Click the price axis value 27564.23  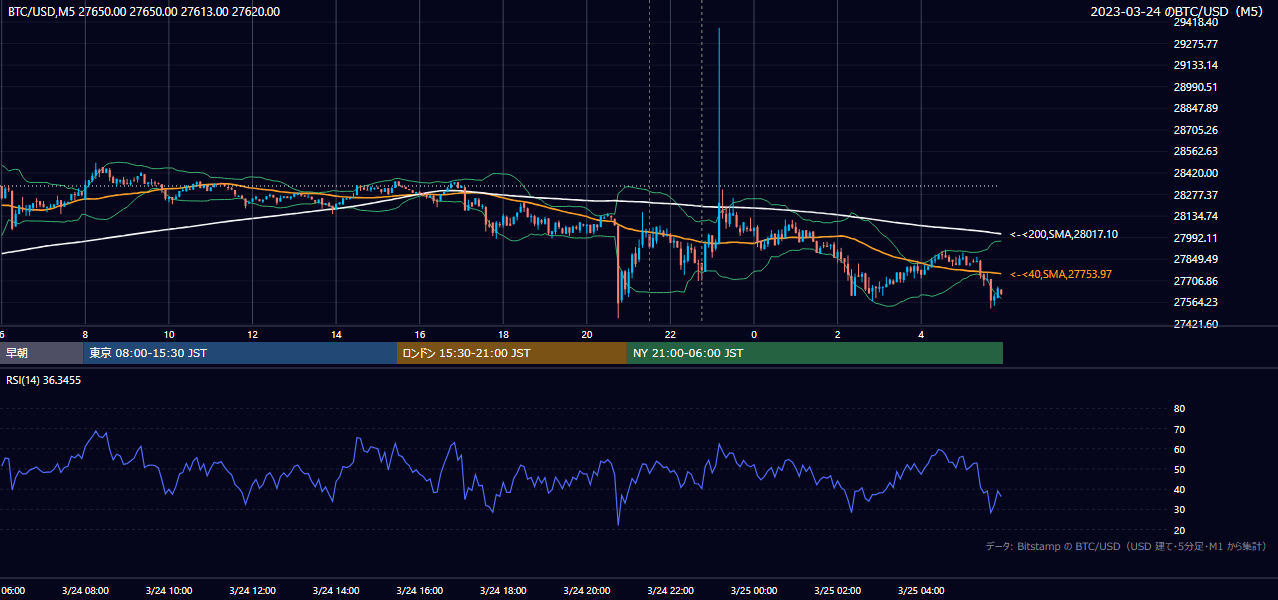pos(1195,302)
